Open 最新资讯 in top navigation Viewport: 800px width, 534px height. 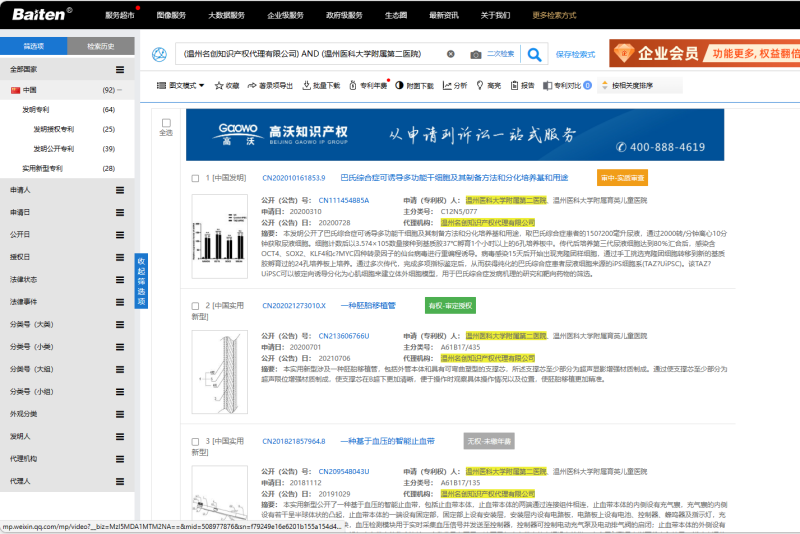pyautogui.click(x=444, y=15)
